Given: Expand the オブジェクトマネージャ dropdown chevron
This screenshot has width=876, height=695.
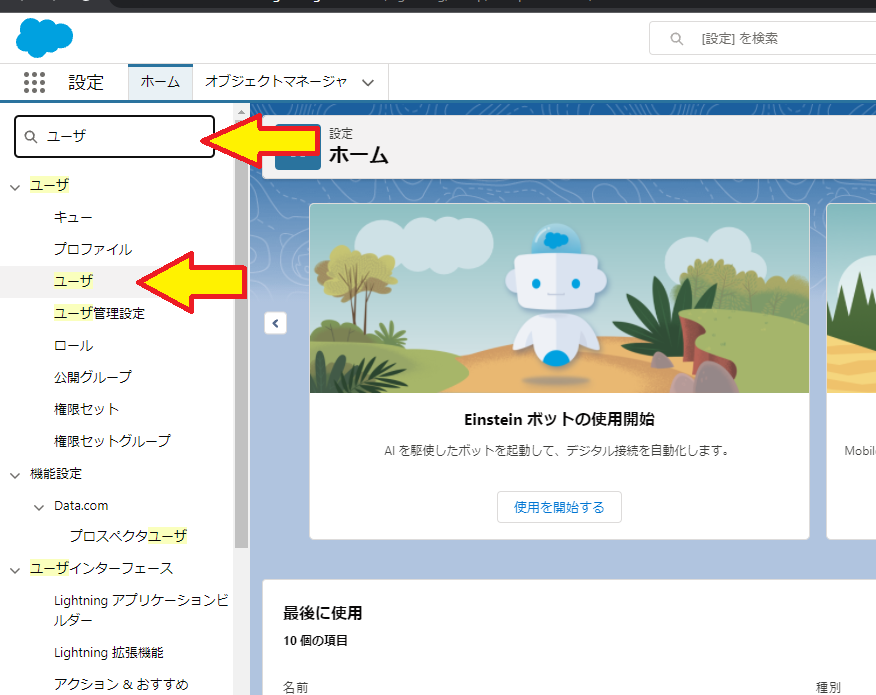Looking at the screenshot, I should pos(368,83).
